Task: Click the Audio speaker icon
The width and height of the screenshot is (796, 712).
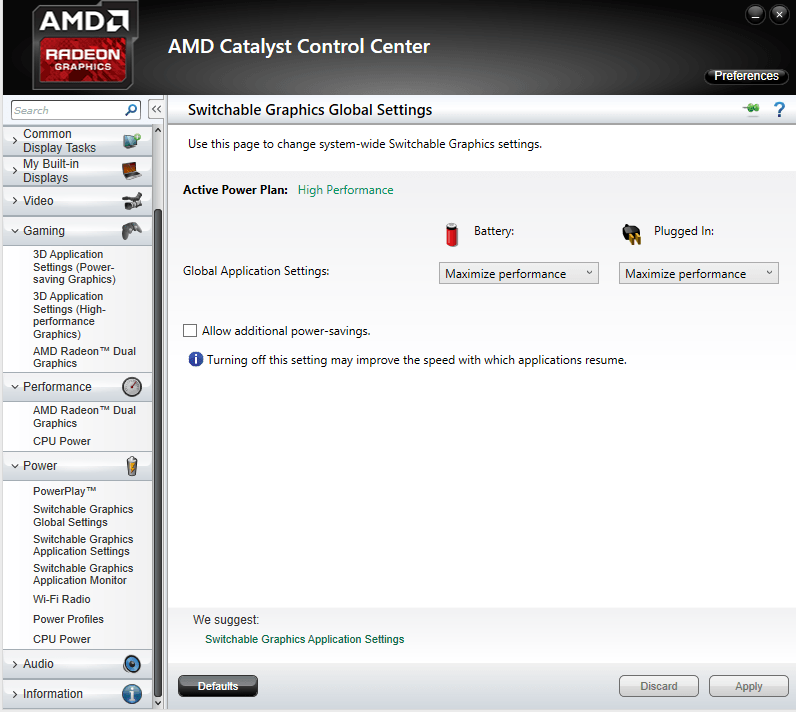Action: pyautogui.click(x=132, y=664)
